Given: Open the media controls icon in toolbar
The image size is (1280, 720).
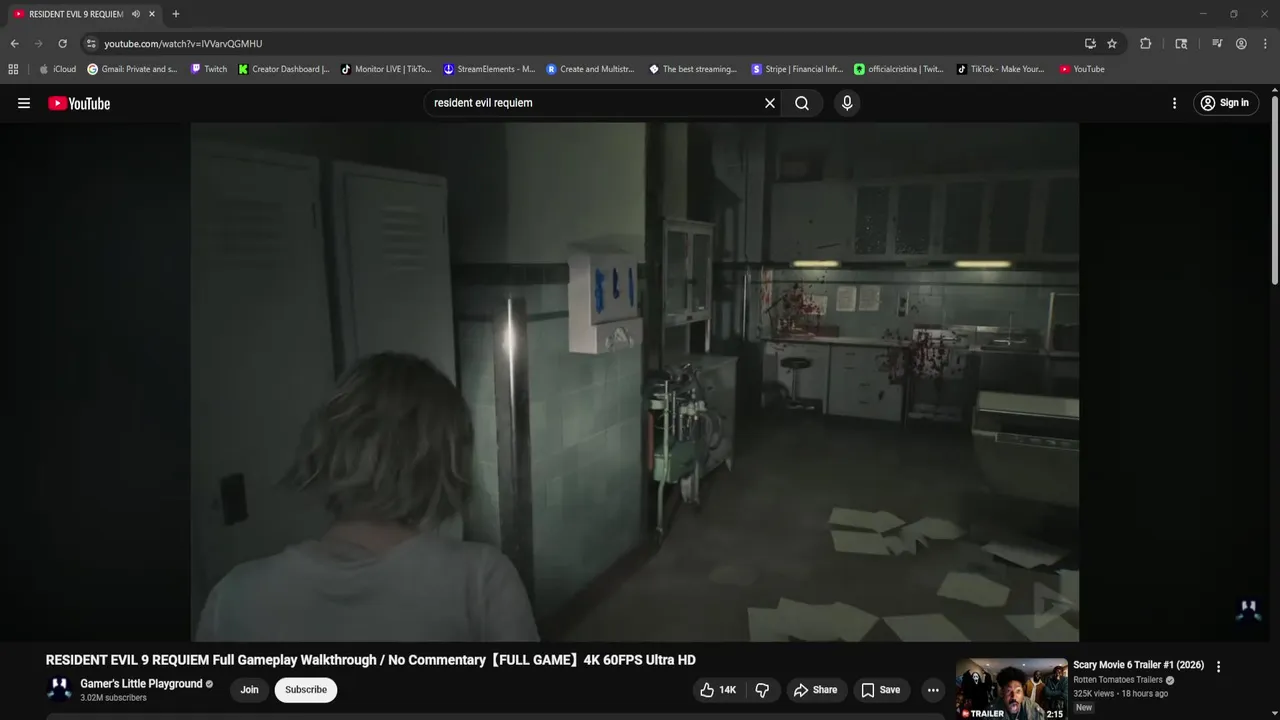Looking at the screenshot, I should coord(1217,44).
